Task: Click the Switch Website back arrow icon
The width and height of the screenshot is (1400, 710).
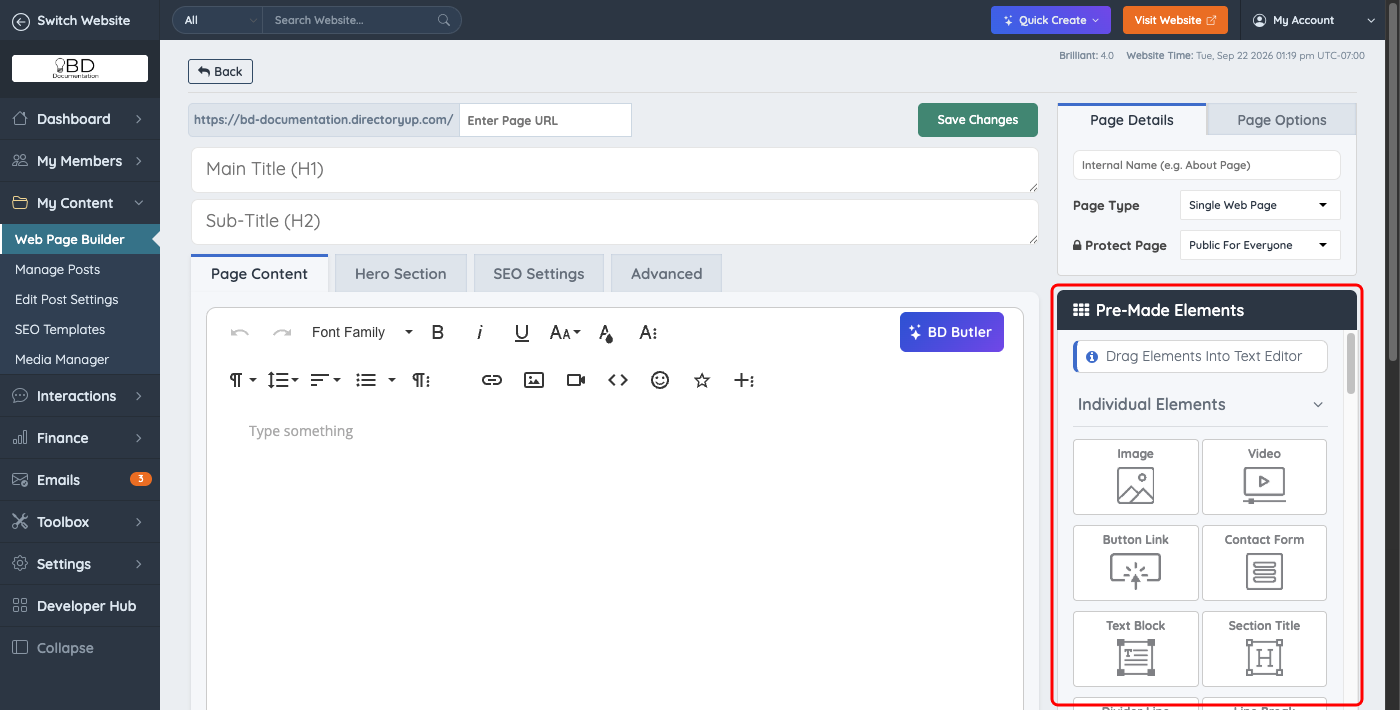Action: coord(21,20)
